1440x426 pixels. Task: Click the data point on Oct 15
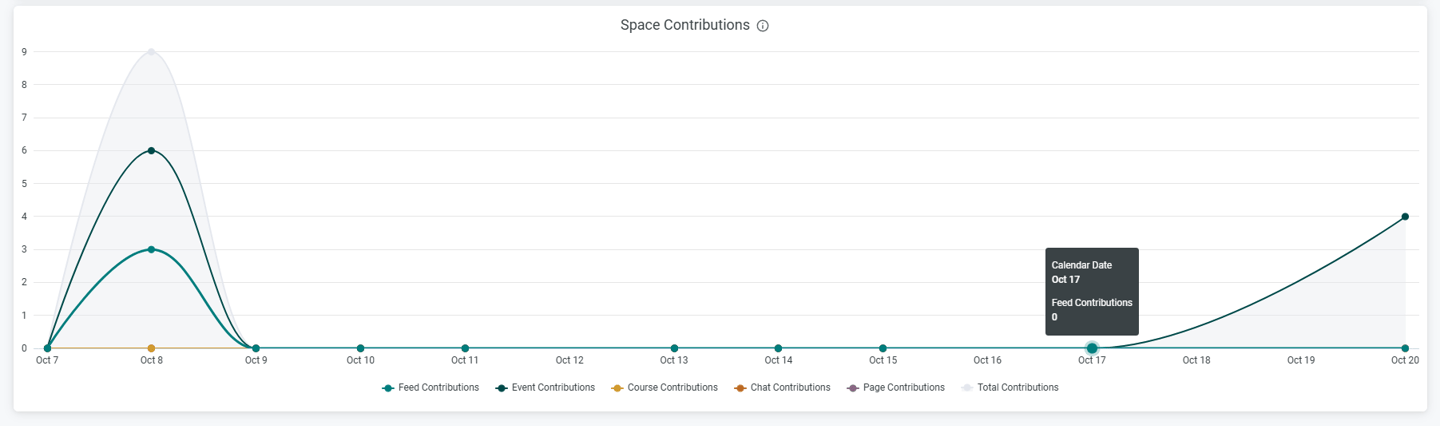[883, 348]
